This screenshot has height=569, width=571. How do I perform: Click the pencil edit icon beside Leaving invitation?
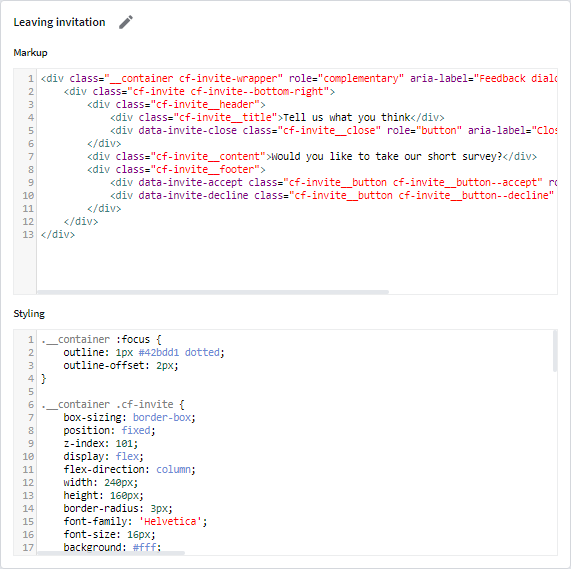(126, 22)
